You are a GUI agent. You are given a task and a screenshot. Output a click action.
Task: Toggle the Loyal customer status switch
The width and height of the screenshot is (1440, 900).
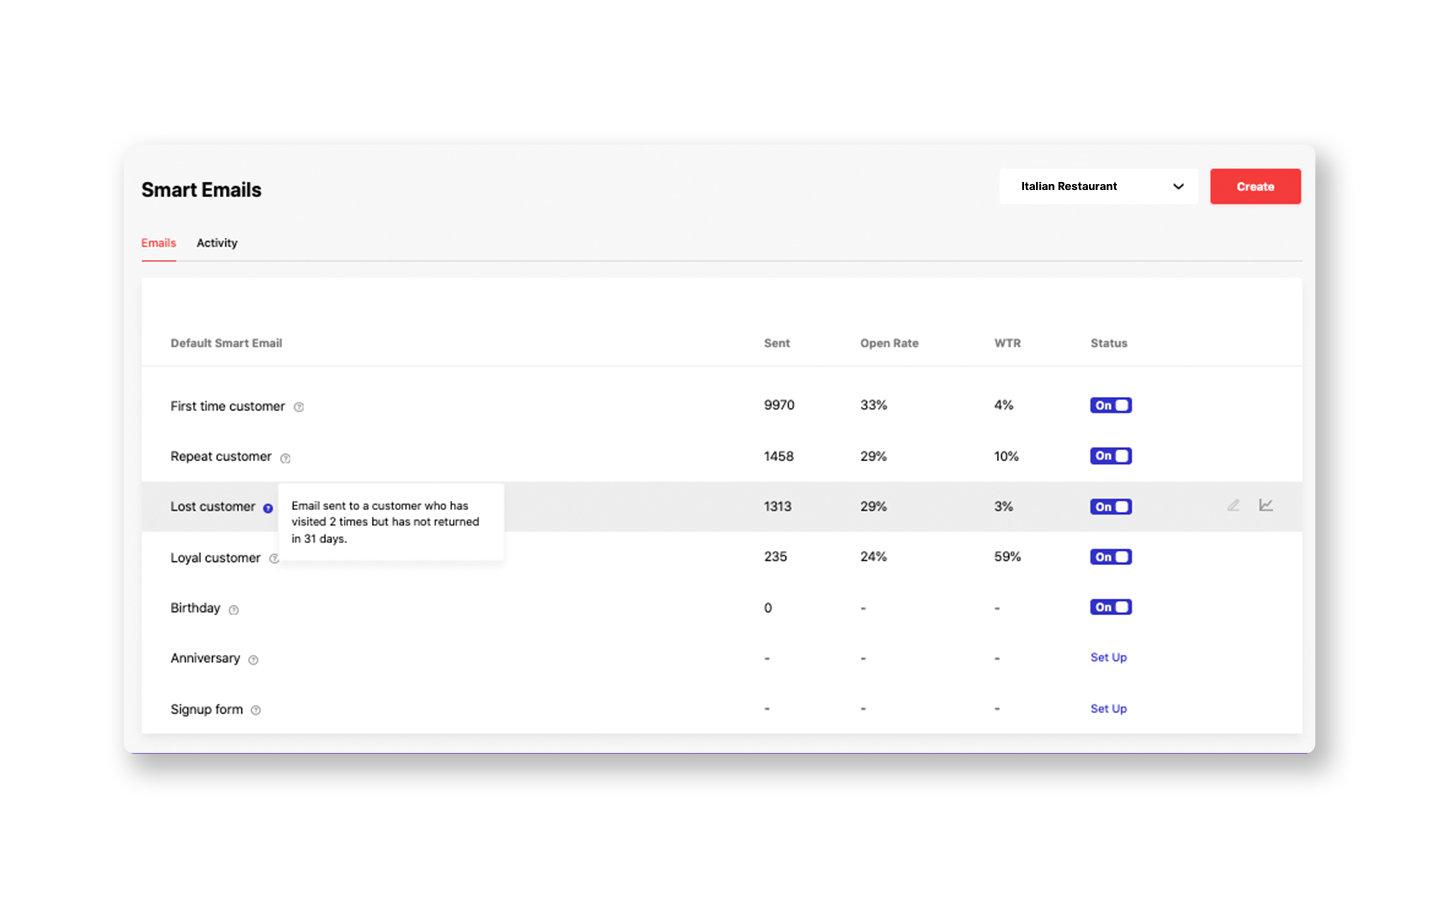1111,557
